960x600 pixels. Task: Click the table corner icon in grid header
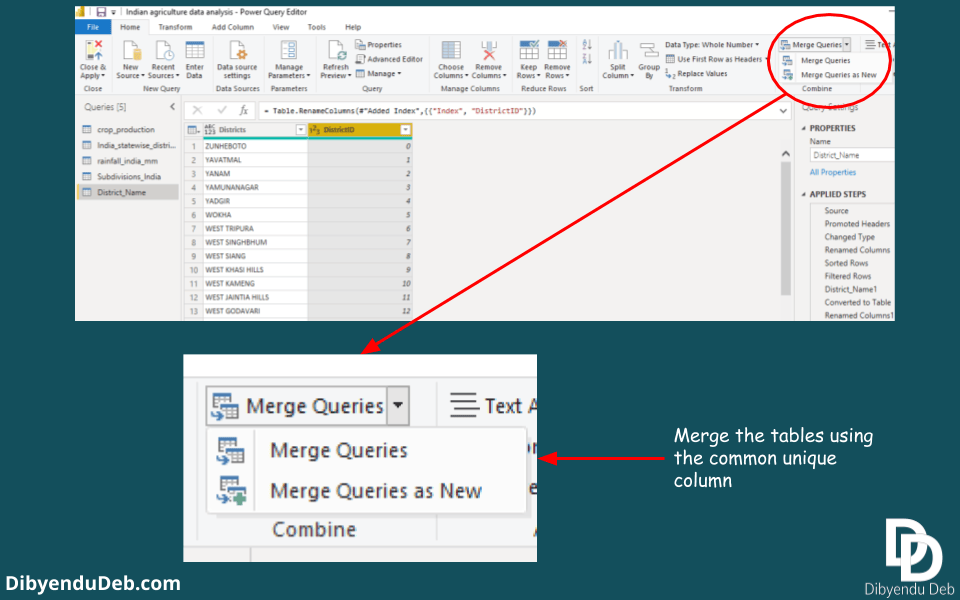[193, 130]
